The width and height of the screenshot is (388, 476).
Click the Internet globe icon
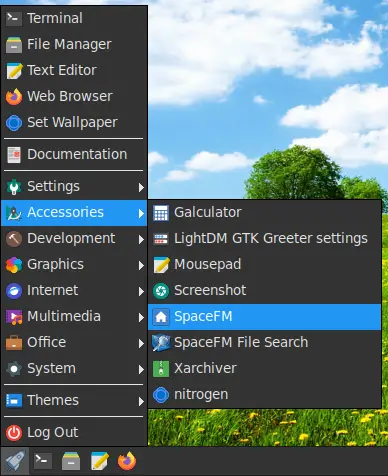[14, 291]
